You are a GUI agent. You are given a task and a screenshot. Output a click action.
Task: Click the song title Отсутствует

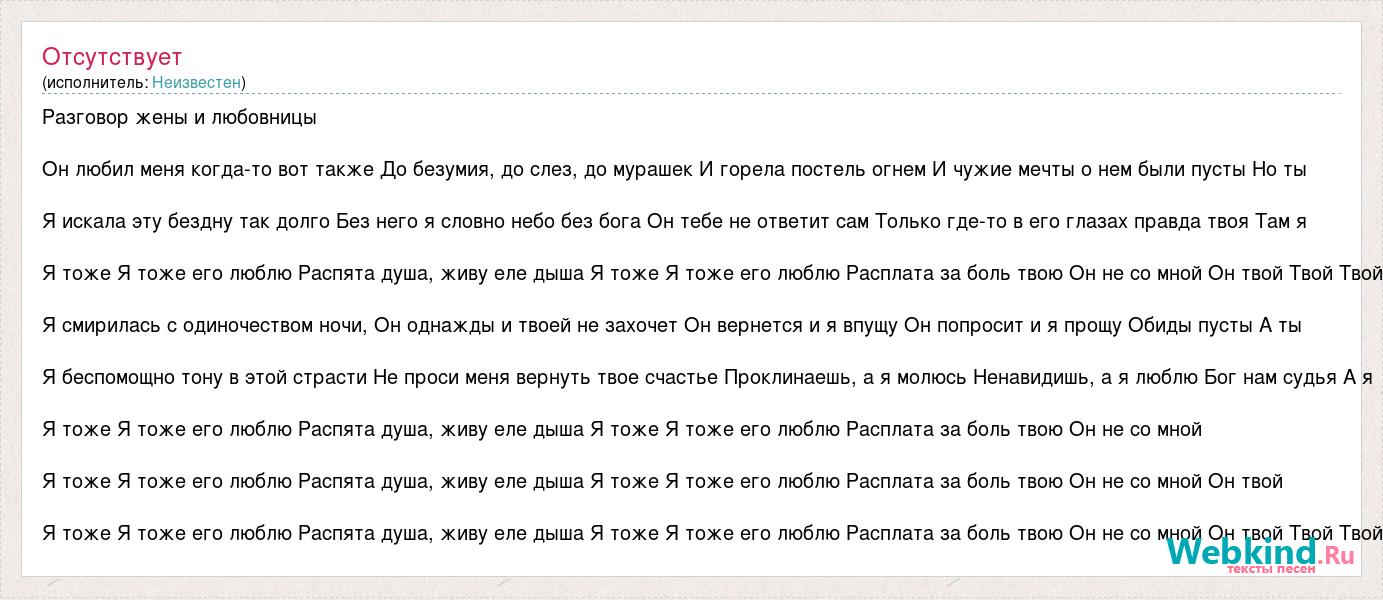(112, 57)
